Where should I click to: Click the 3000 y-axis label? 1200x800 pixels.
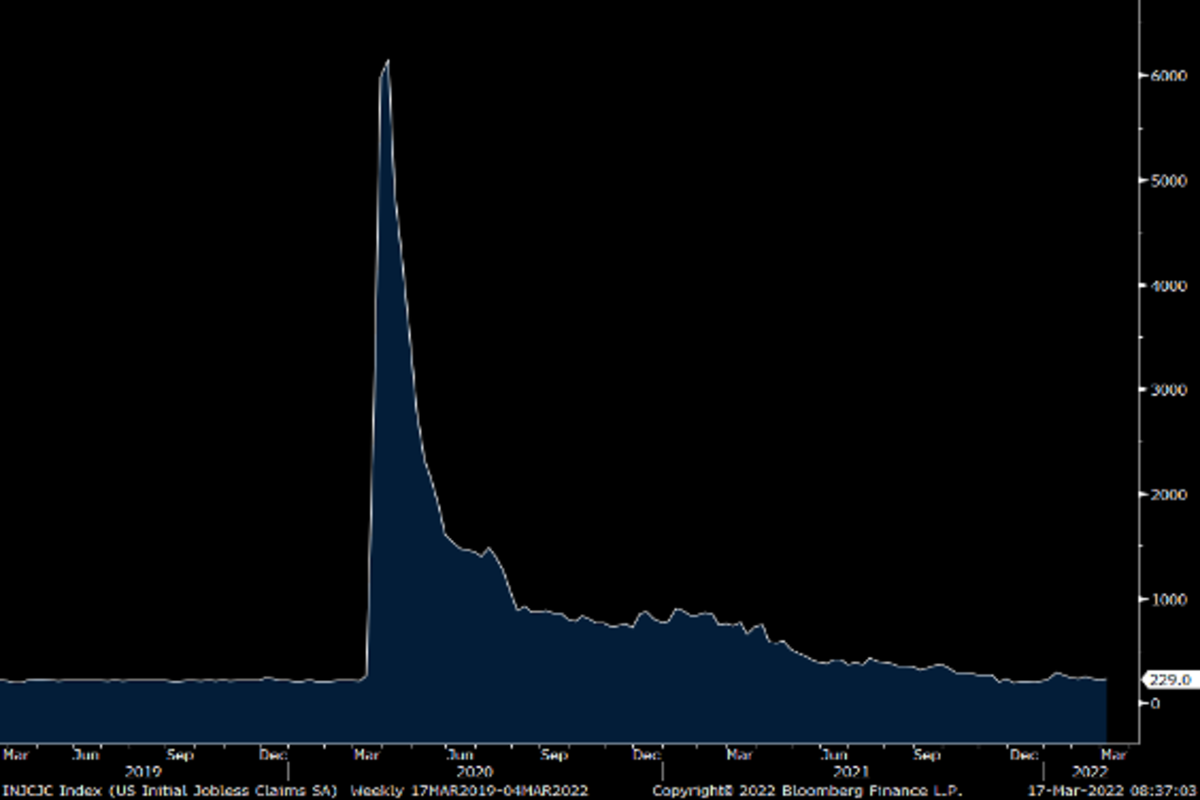1159,389
